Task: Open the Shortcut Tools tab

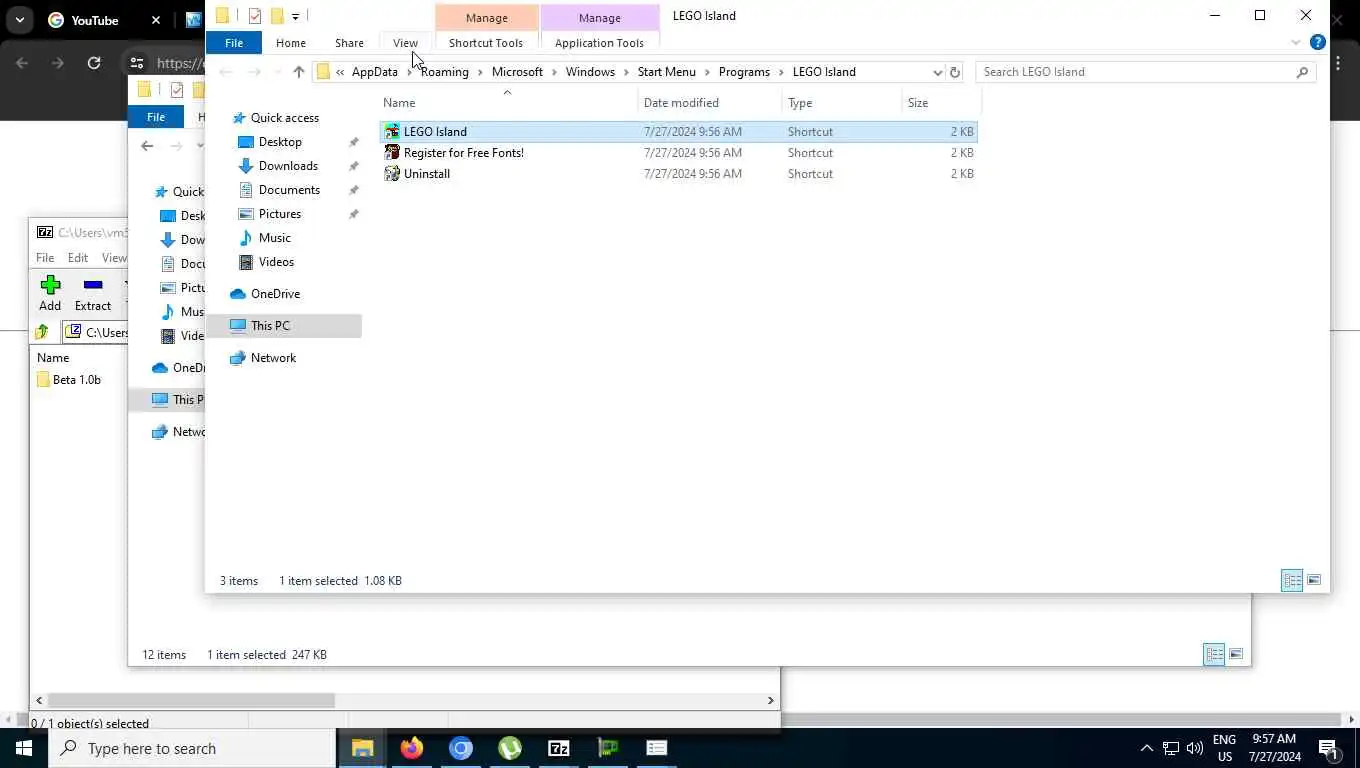Action: coord(486,43)
